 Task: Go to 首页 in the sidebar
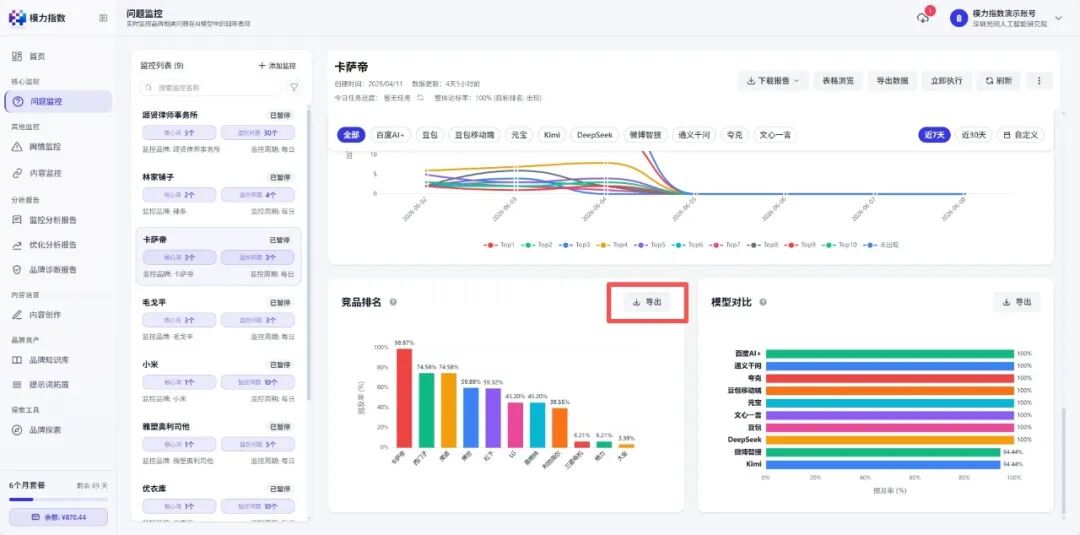pos(37,56)
